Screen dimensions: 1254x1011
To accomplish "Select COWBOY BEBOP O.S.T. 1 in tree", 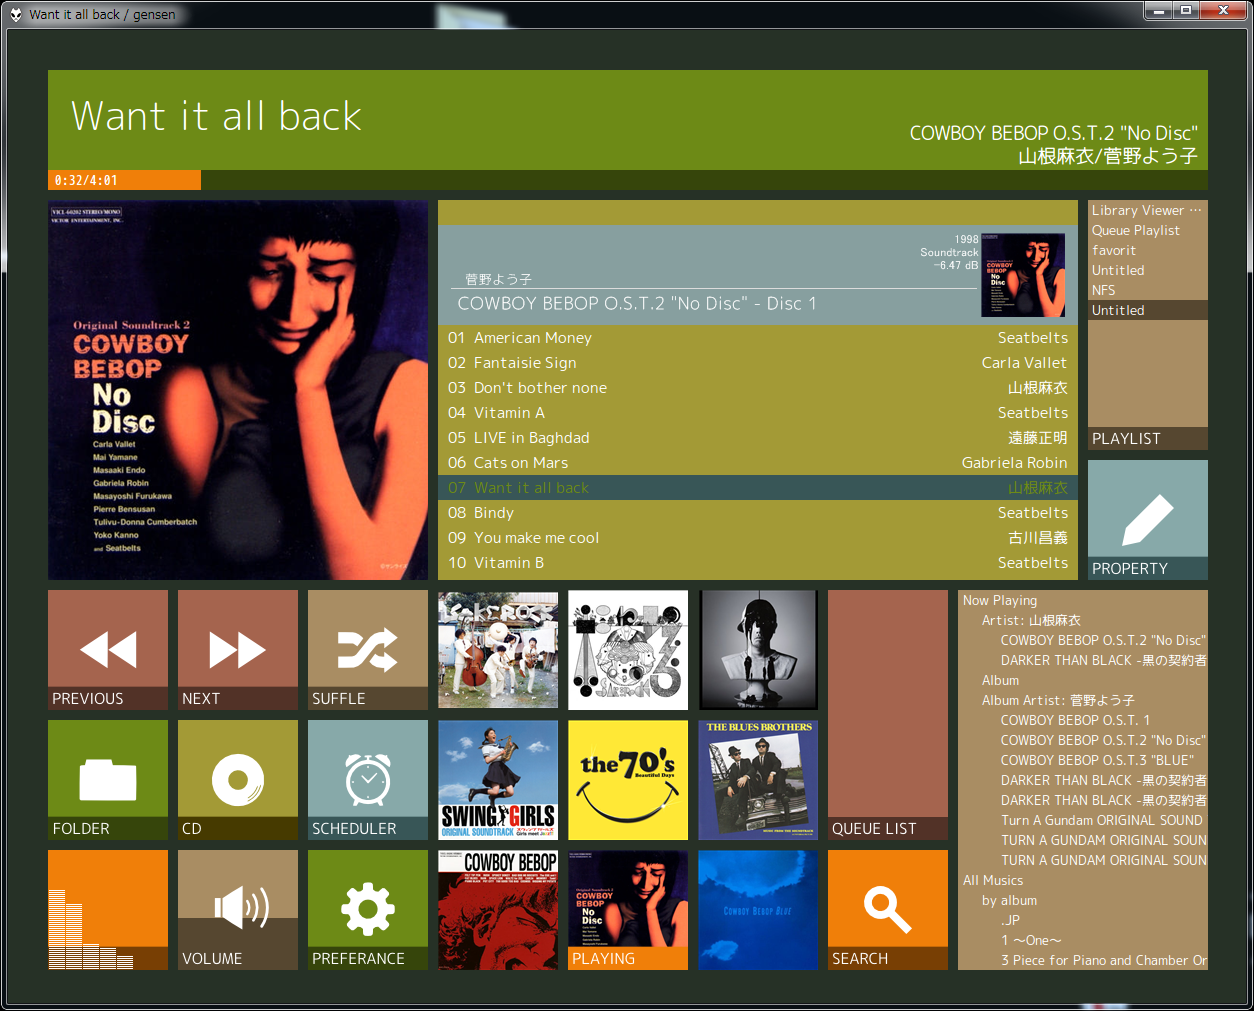I will pos(1075,720).
